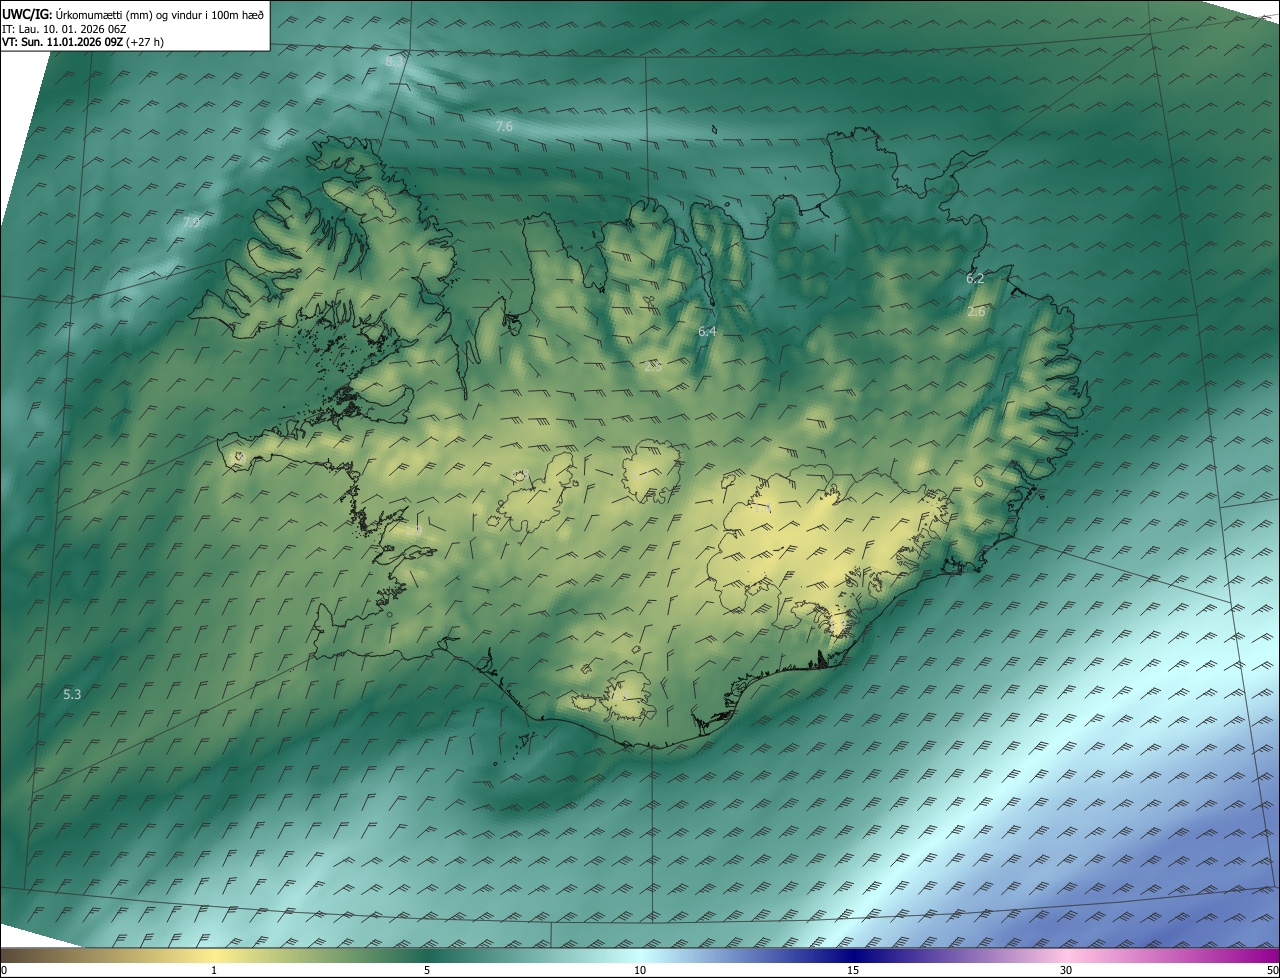Click the 5.3 value label over the southwest sea
This screenshot has width=1280, height=978.
[x=72, y=693]
